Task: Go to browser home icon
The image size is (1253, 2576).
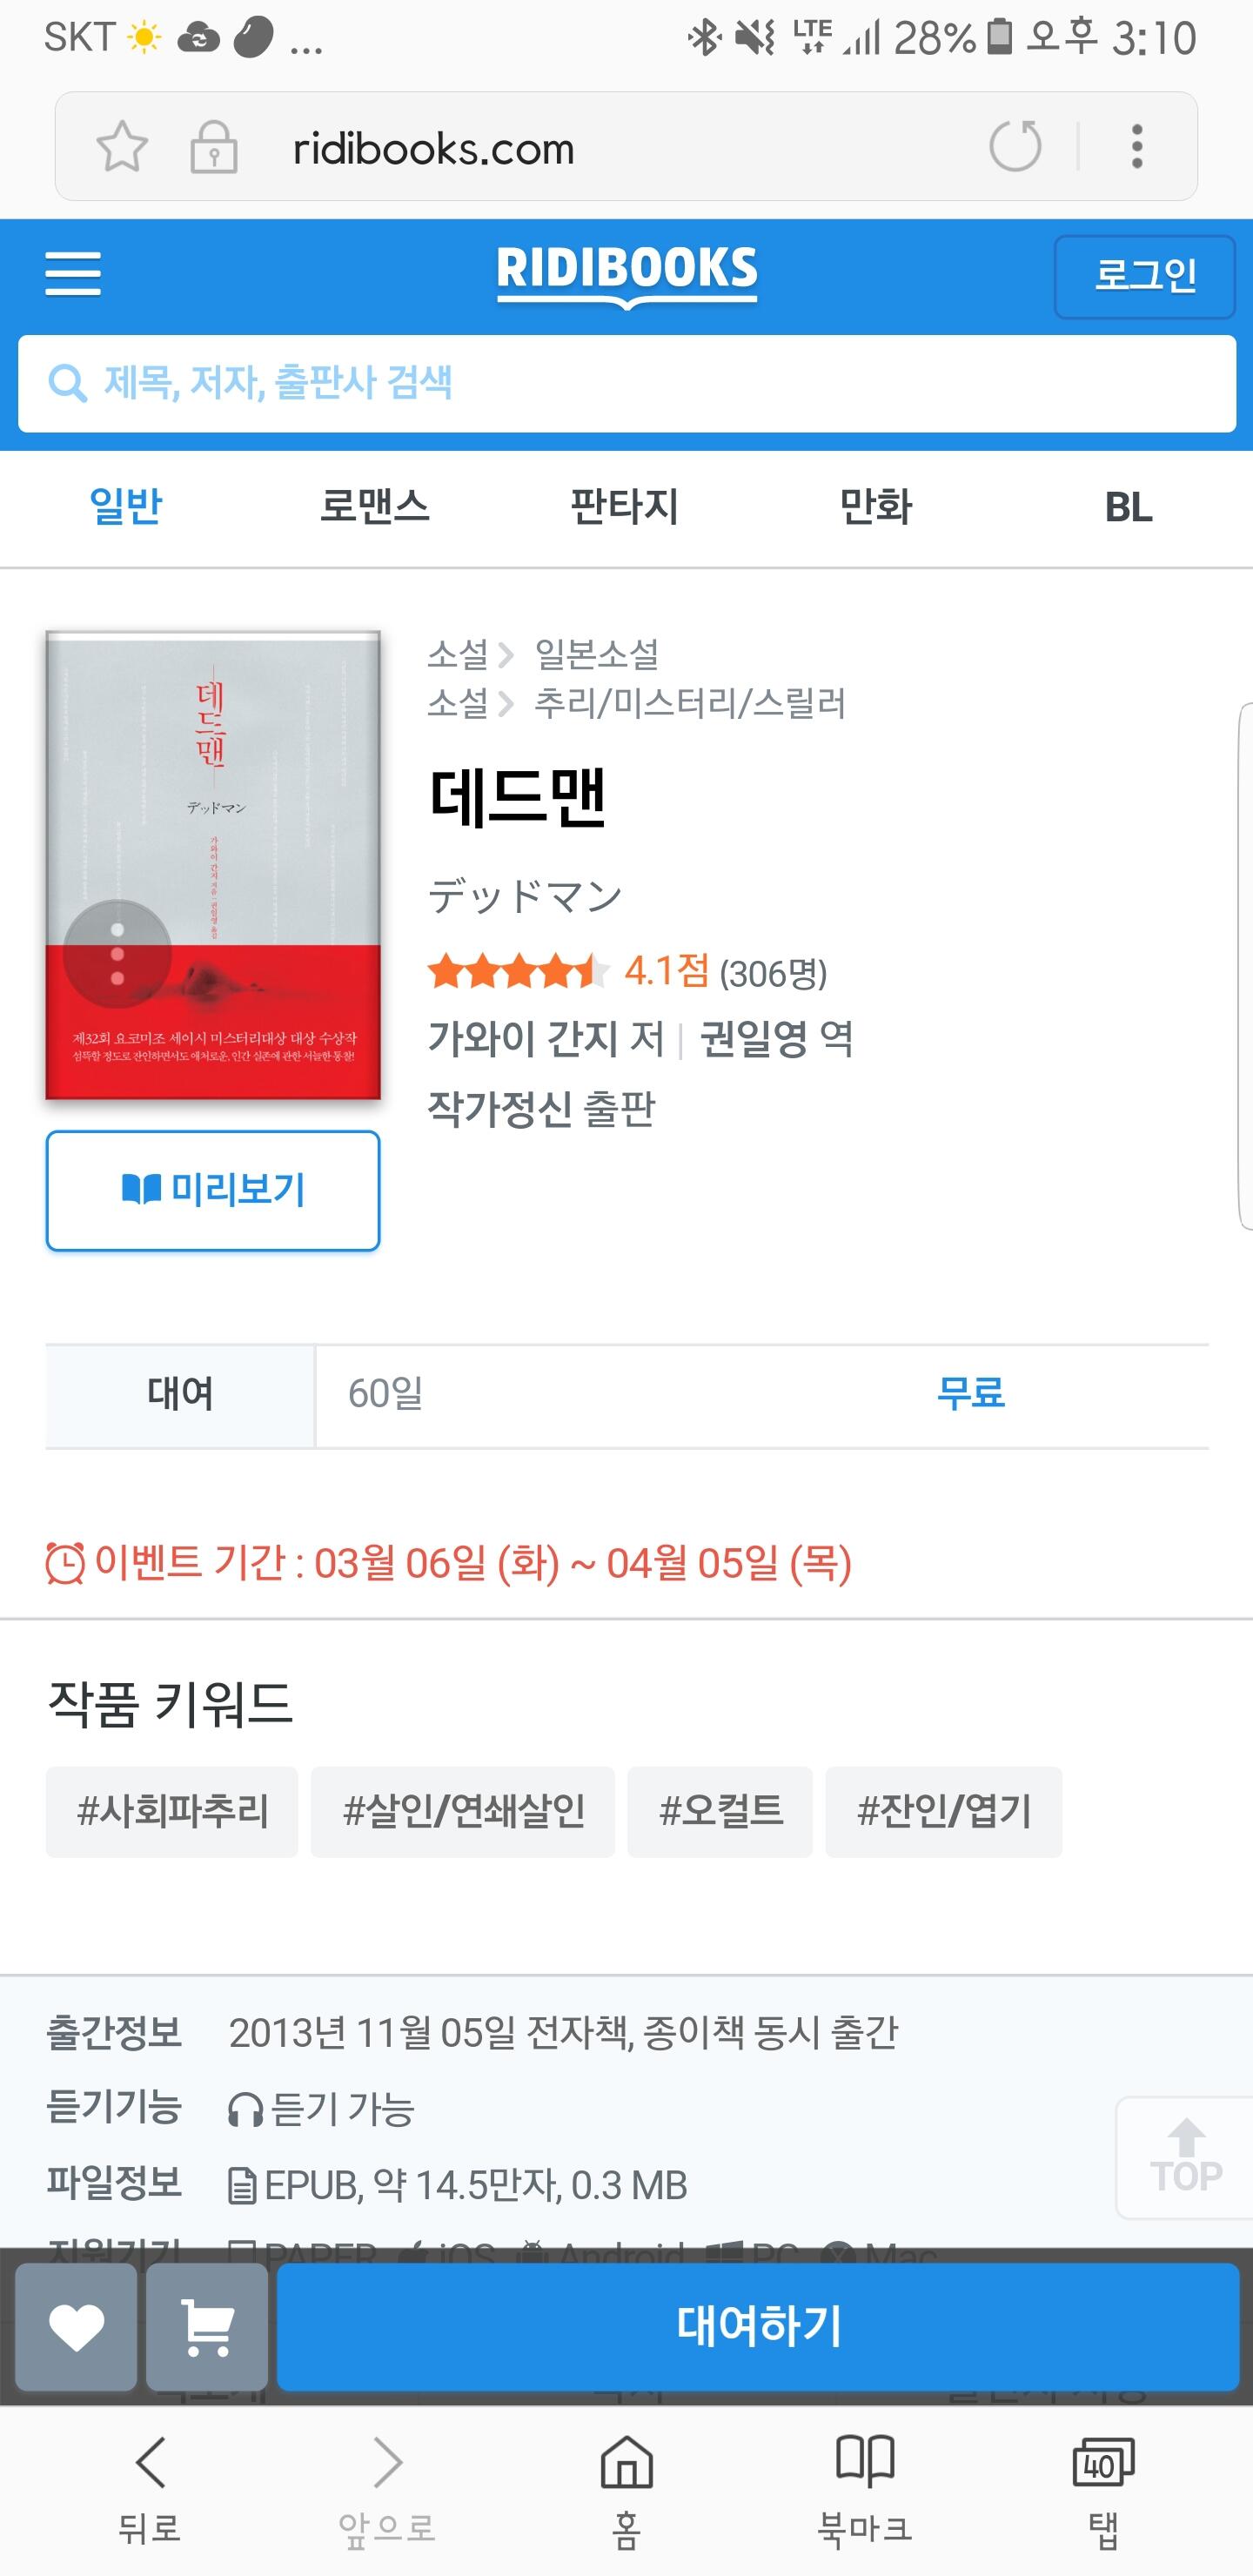Action: pos(627,2491)
